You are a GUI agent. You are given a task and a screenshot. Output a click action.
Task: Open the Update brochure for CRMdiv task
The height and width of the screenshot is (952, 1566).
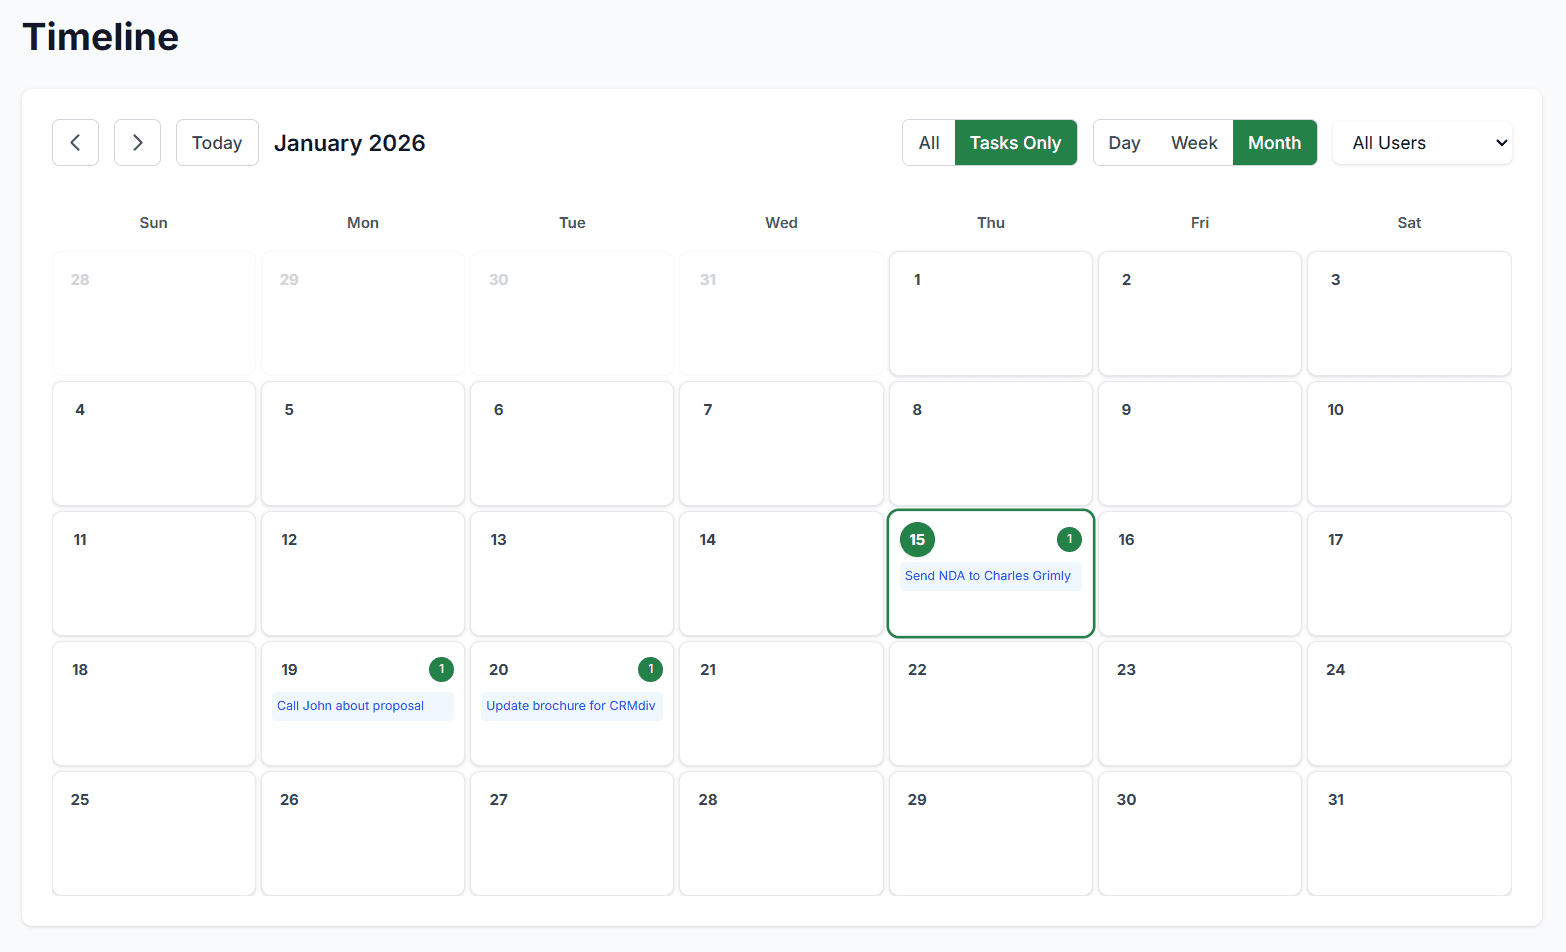[x=571, y=705]
